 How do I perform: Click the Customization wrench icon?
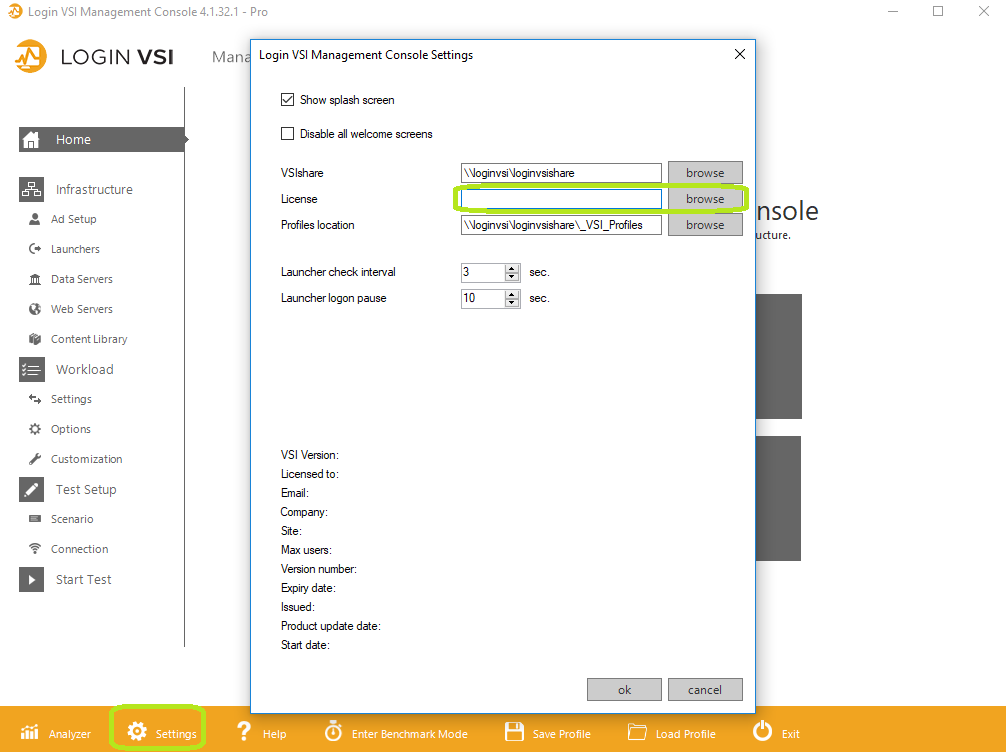[35, 459]
